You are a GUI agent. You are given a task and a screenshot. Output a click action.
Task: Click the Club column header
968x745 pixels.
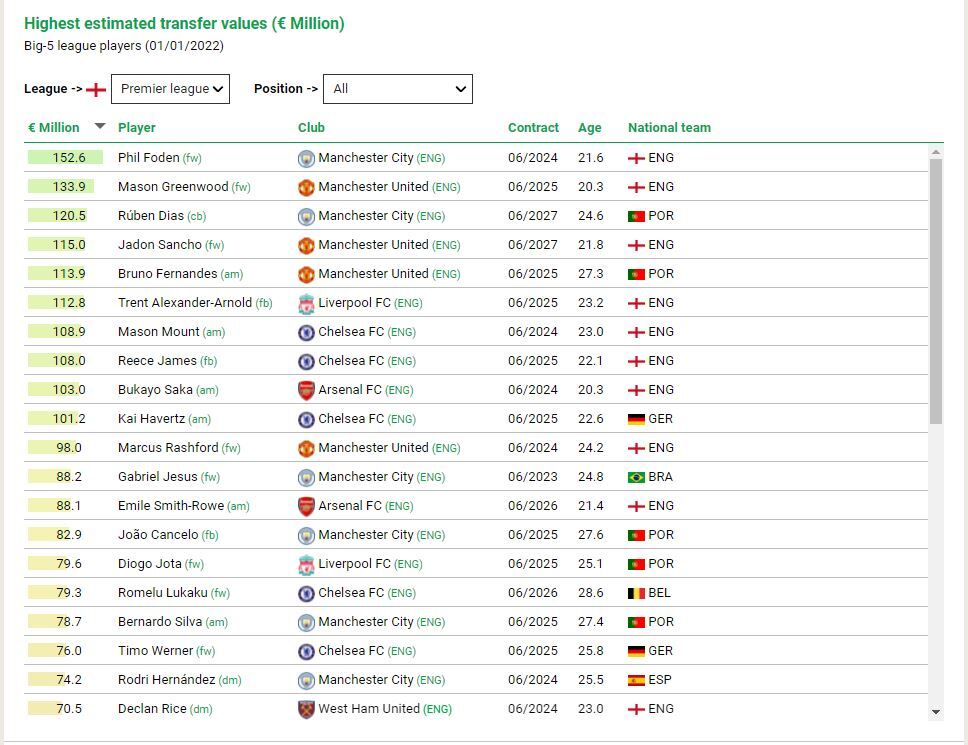[311, 127]
